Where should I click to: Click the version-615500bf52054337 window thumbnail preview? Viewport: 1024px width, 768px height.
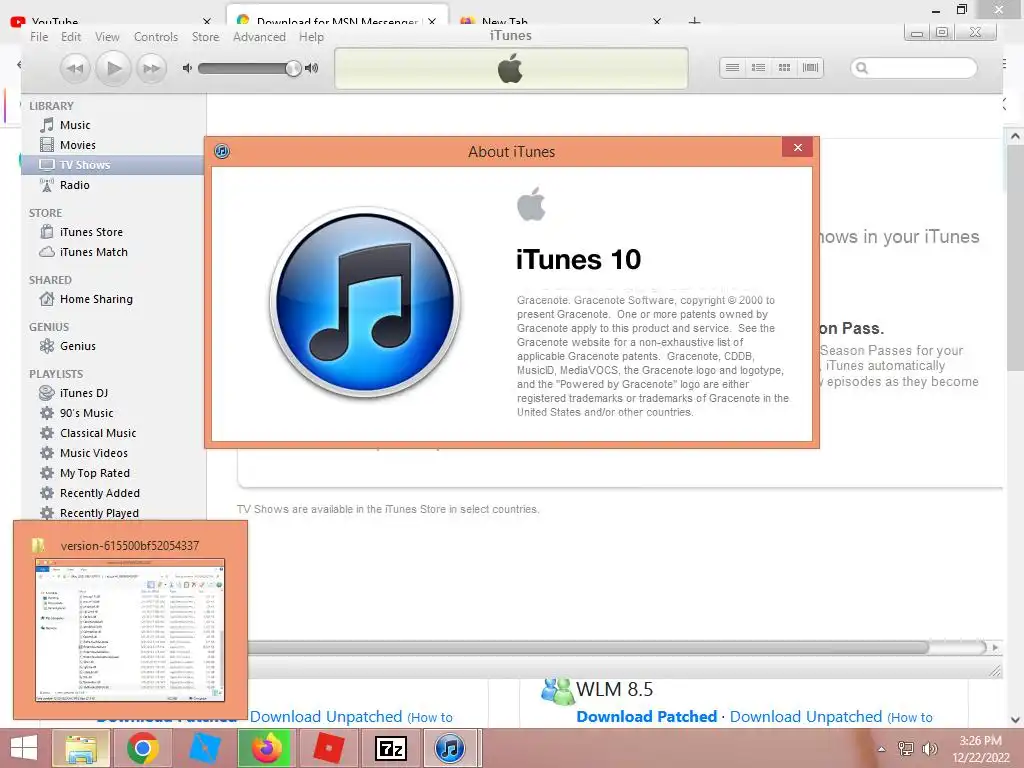point(130,630)
